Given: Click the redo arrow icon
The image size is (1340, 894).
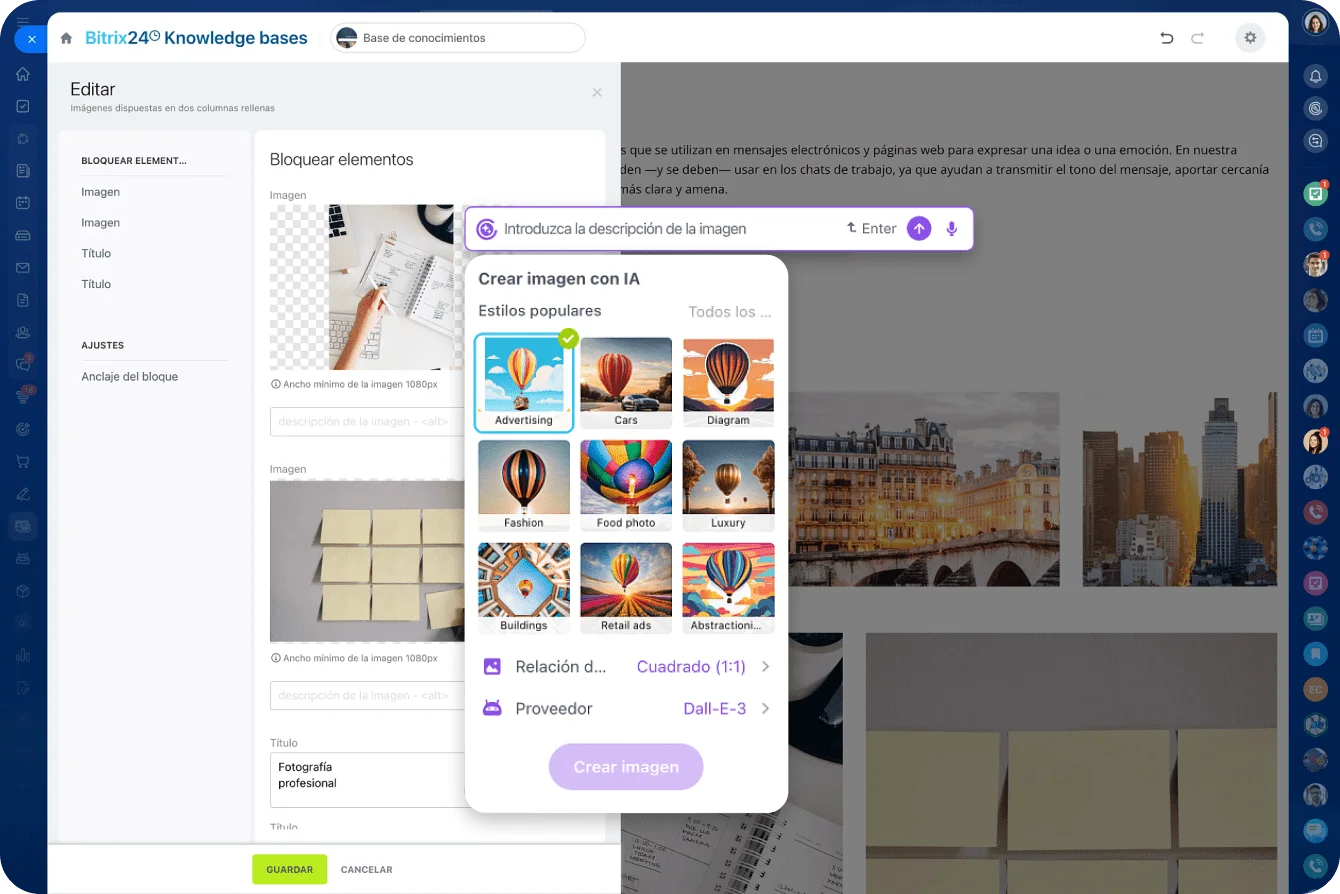Looking at the screenshot, I should (x=1197, y=38).
